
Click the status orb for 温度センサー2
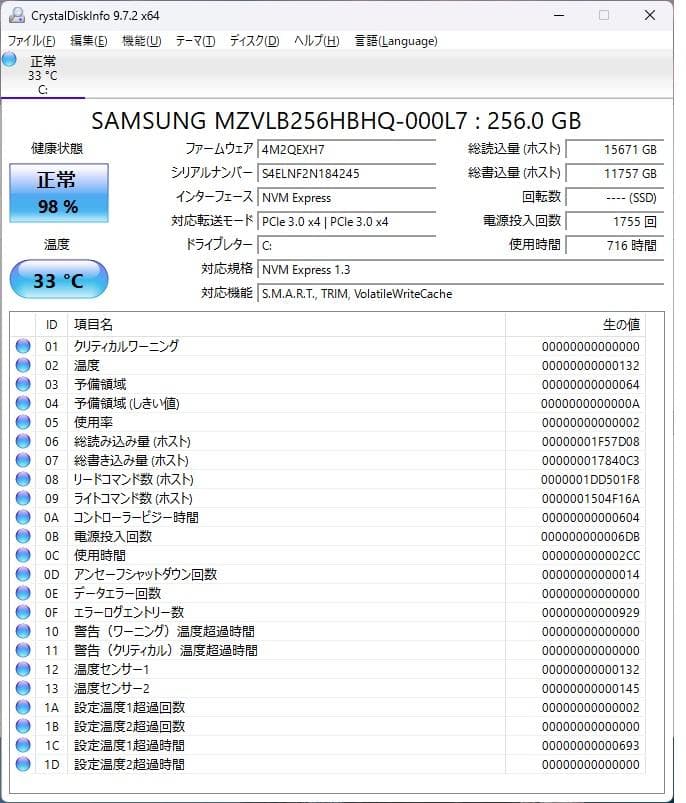[x=23, y=688]
